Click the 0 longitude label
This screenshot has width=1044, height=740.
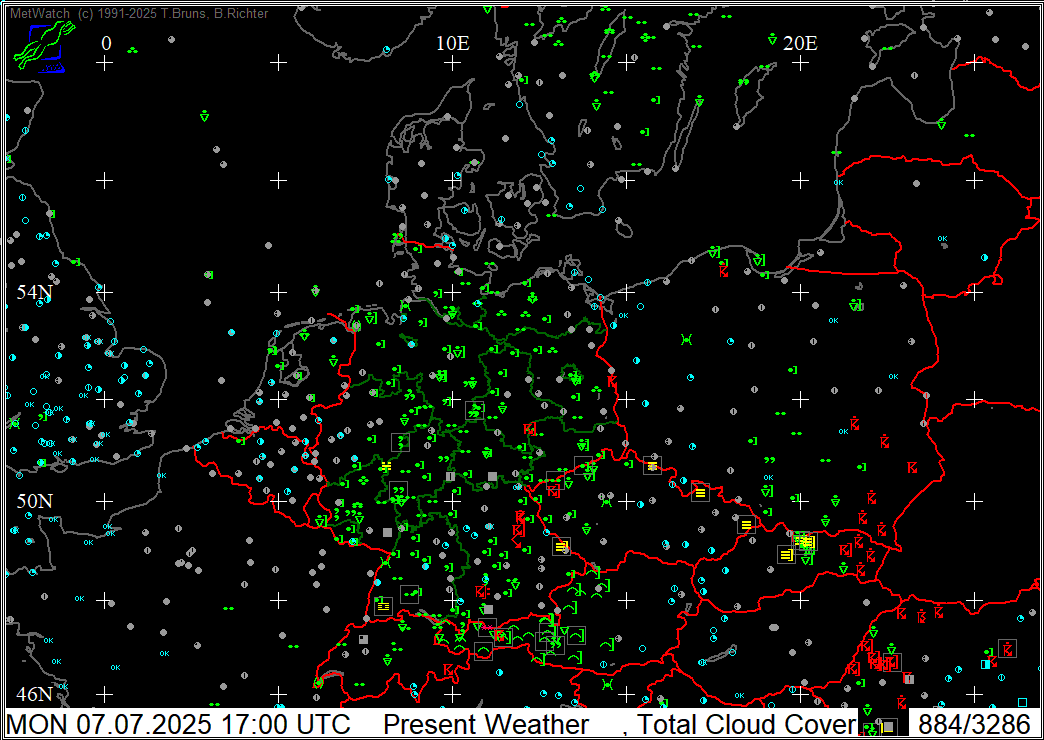pyautogui.click(x=107, y=43)
